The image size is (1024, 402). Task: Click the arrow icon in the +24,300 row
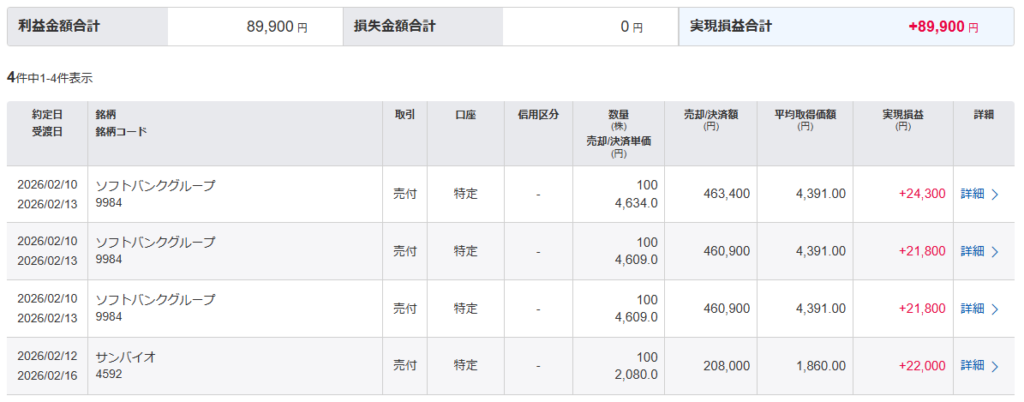point(995,194)
